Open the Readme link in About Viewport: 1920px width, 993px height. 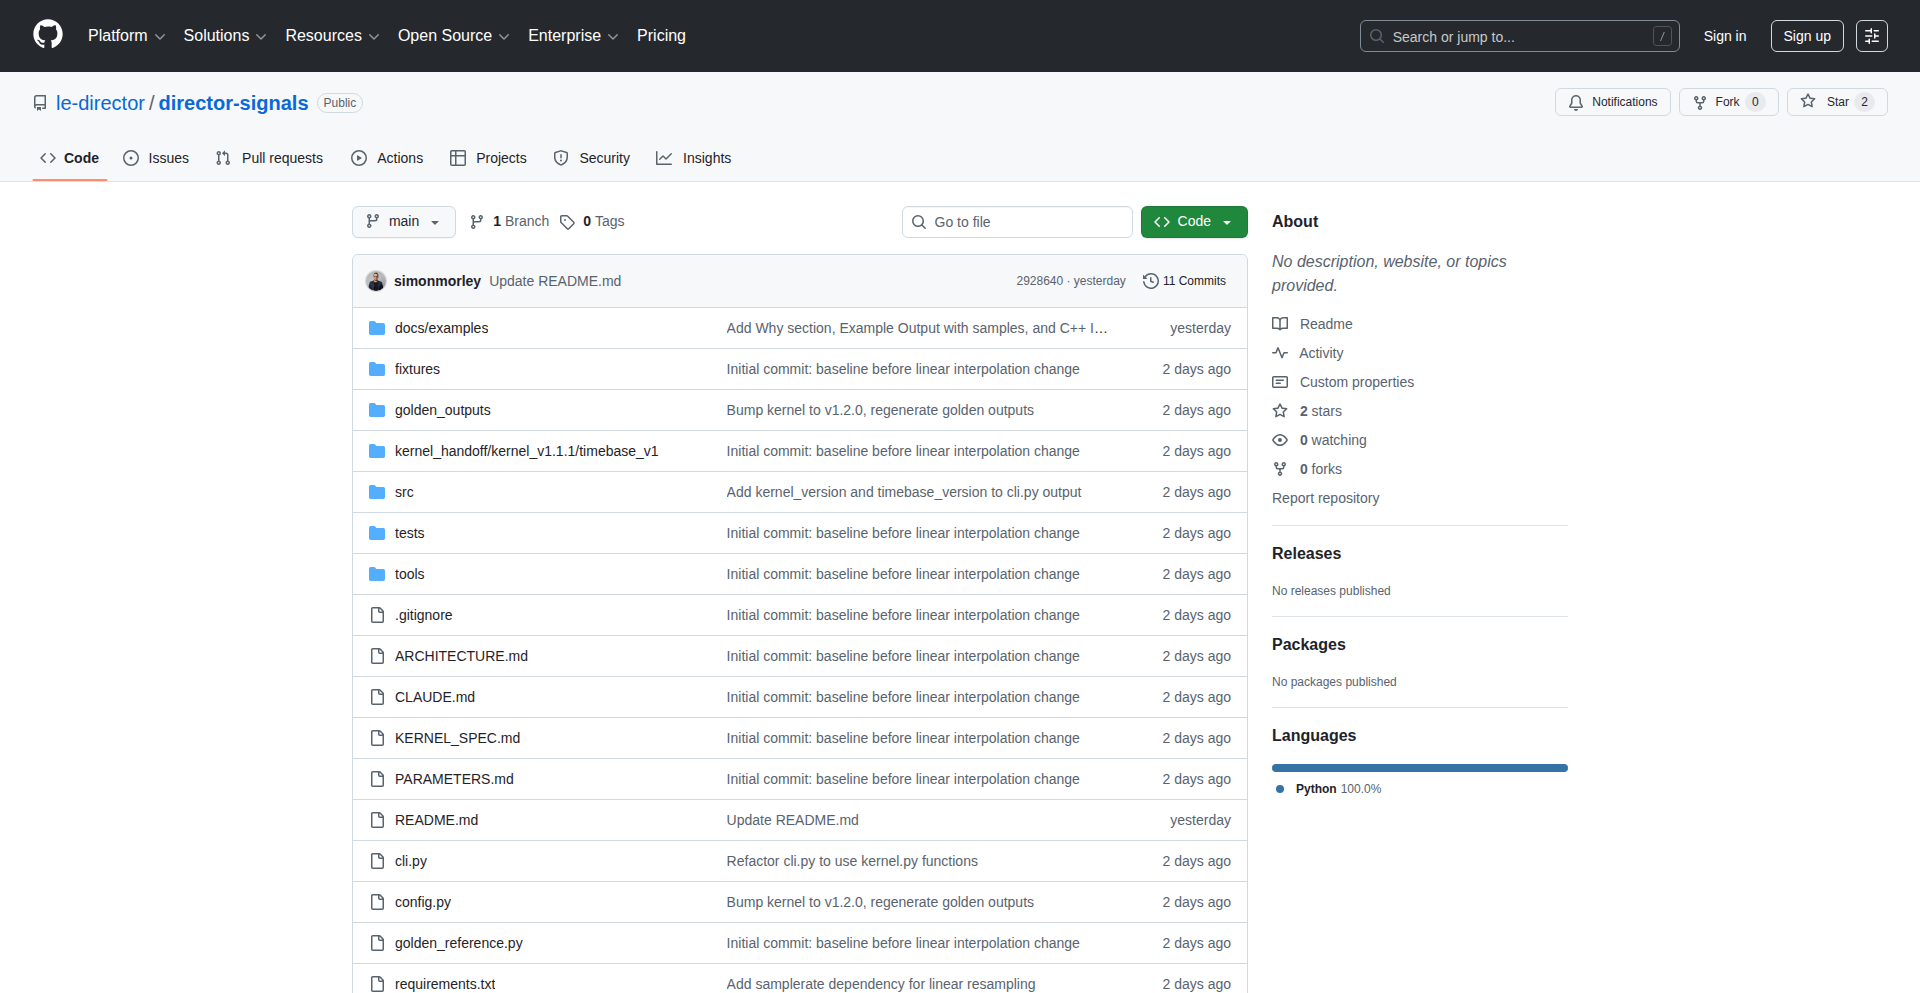(x=1325, y=324)
